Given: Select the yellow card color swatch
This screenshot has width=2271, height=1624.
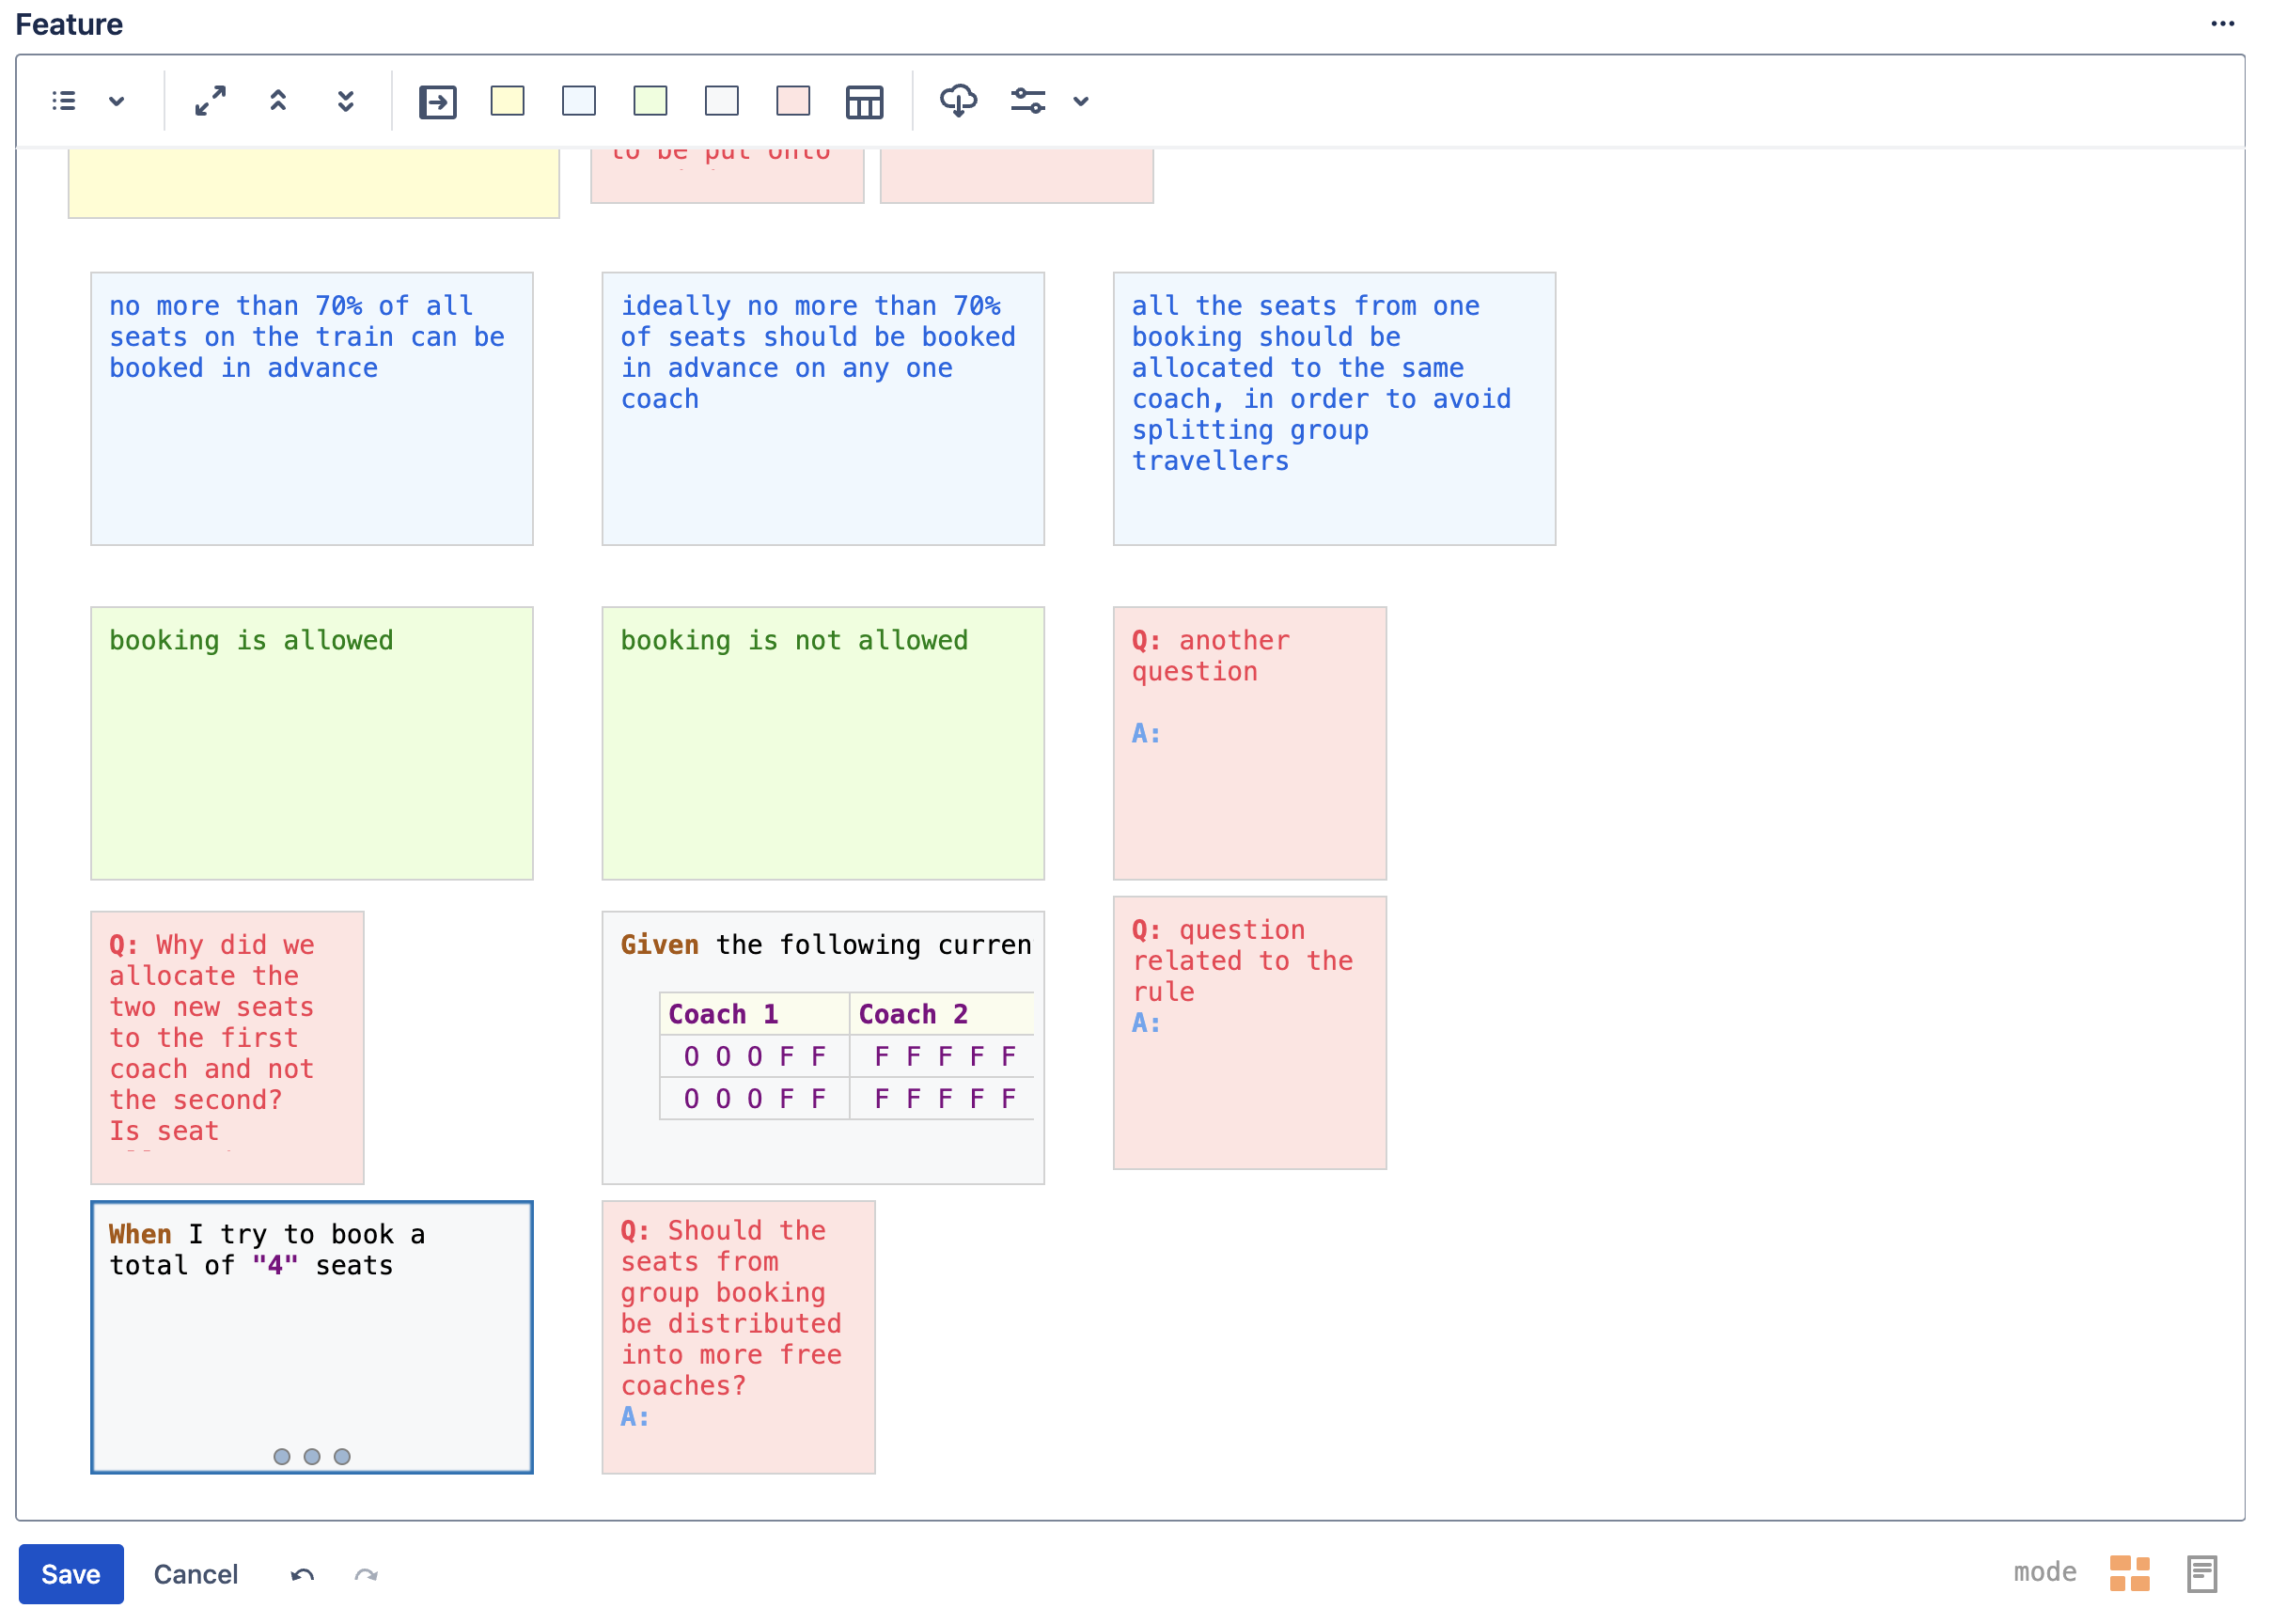Looking at the screenshot, I should [x=508, y=101].
